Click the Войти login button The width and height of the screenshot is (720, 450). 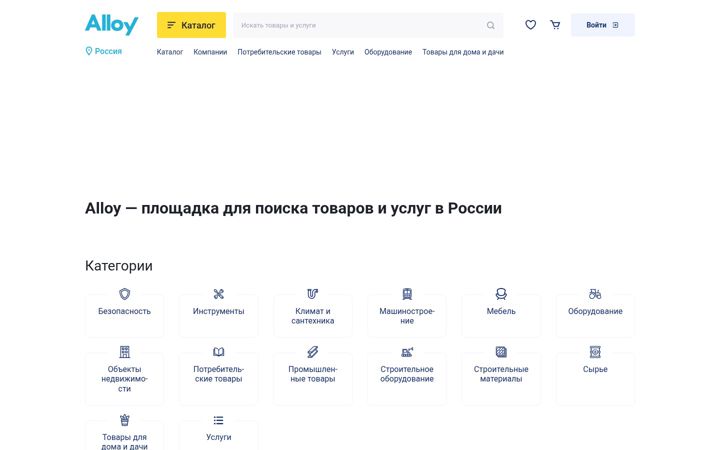602,25
